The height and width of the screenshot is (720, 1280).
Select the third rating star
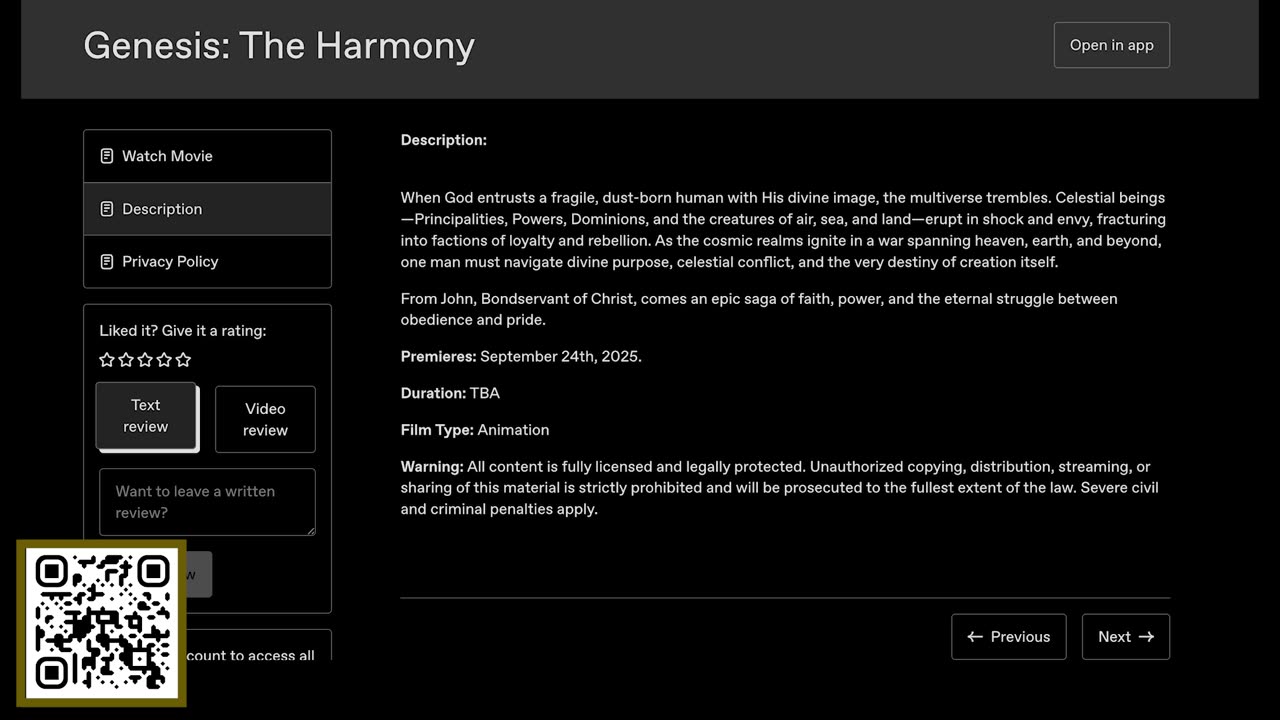pos(145,360)
